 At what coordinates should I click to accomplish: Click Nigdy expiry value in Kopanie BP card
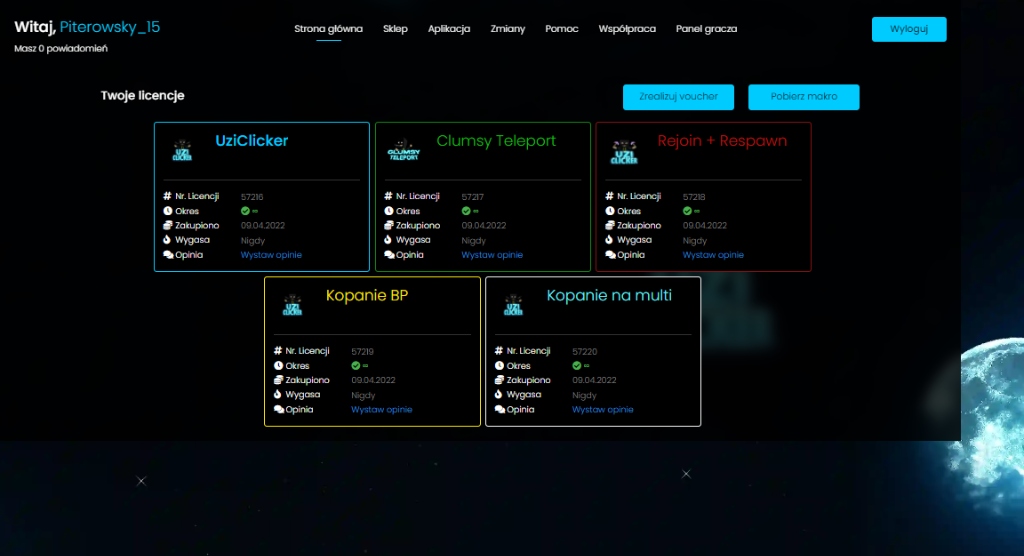click(x=363, y=395)
